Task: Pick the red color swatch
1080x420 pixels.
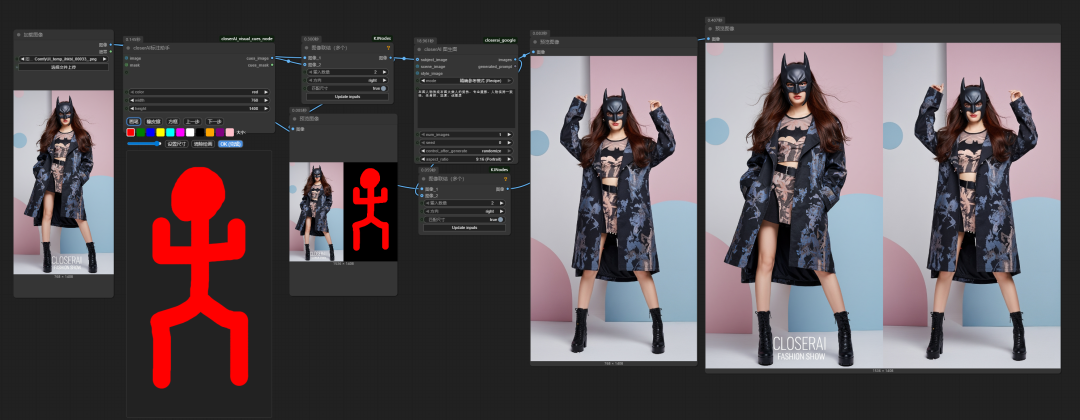Action: (131, 132)
